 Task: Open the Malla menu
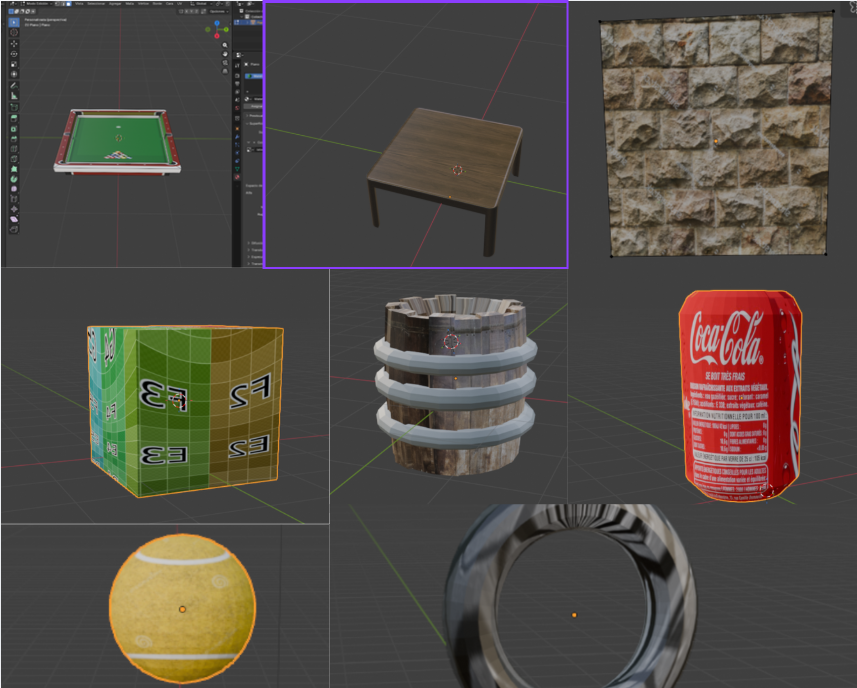pyautogui.click(x=129, y=3)
